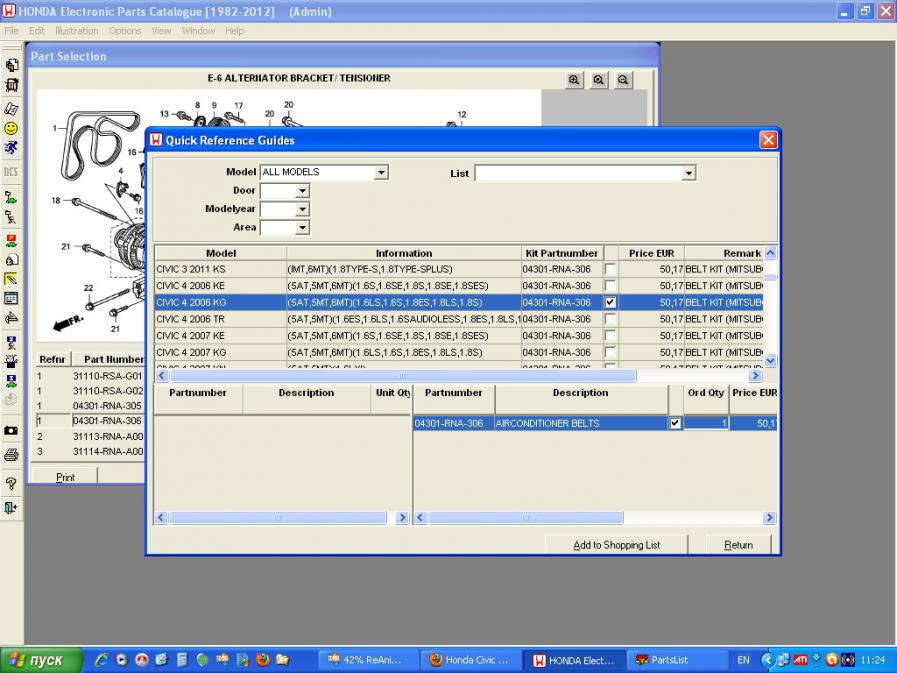
Task: Click the EN language indicator
Action: click(x=743, y=660)
